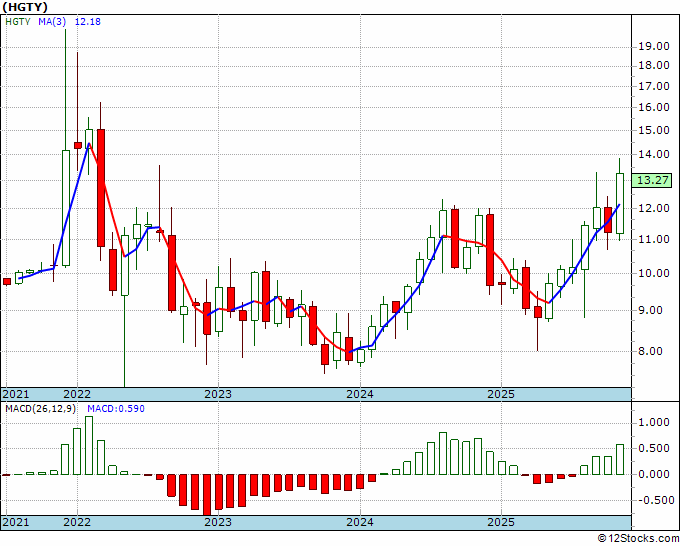Click the tallest green MACD bar in 2022

pos(89,445)
